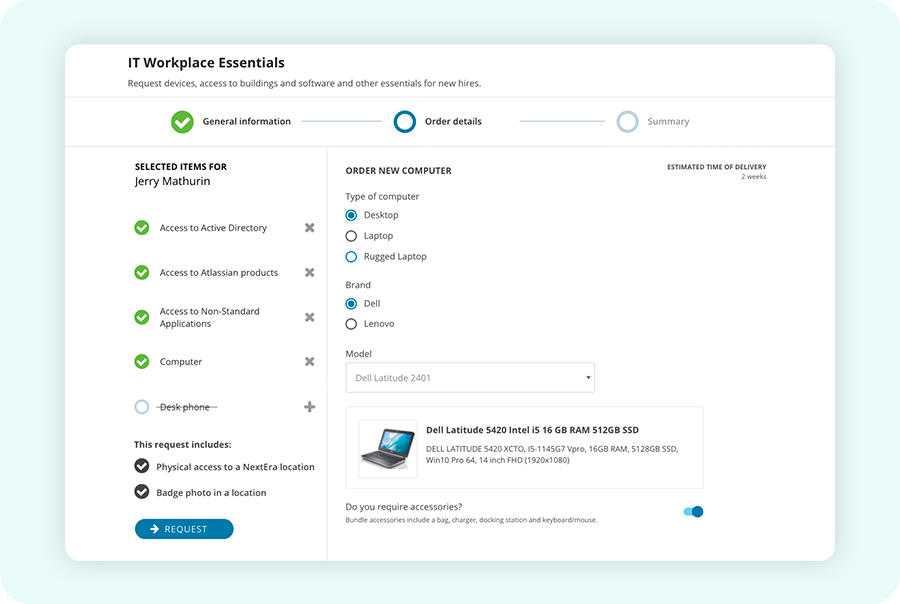Remove Access to Active Directory item

point(309,228)
